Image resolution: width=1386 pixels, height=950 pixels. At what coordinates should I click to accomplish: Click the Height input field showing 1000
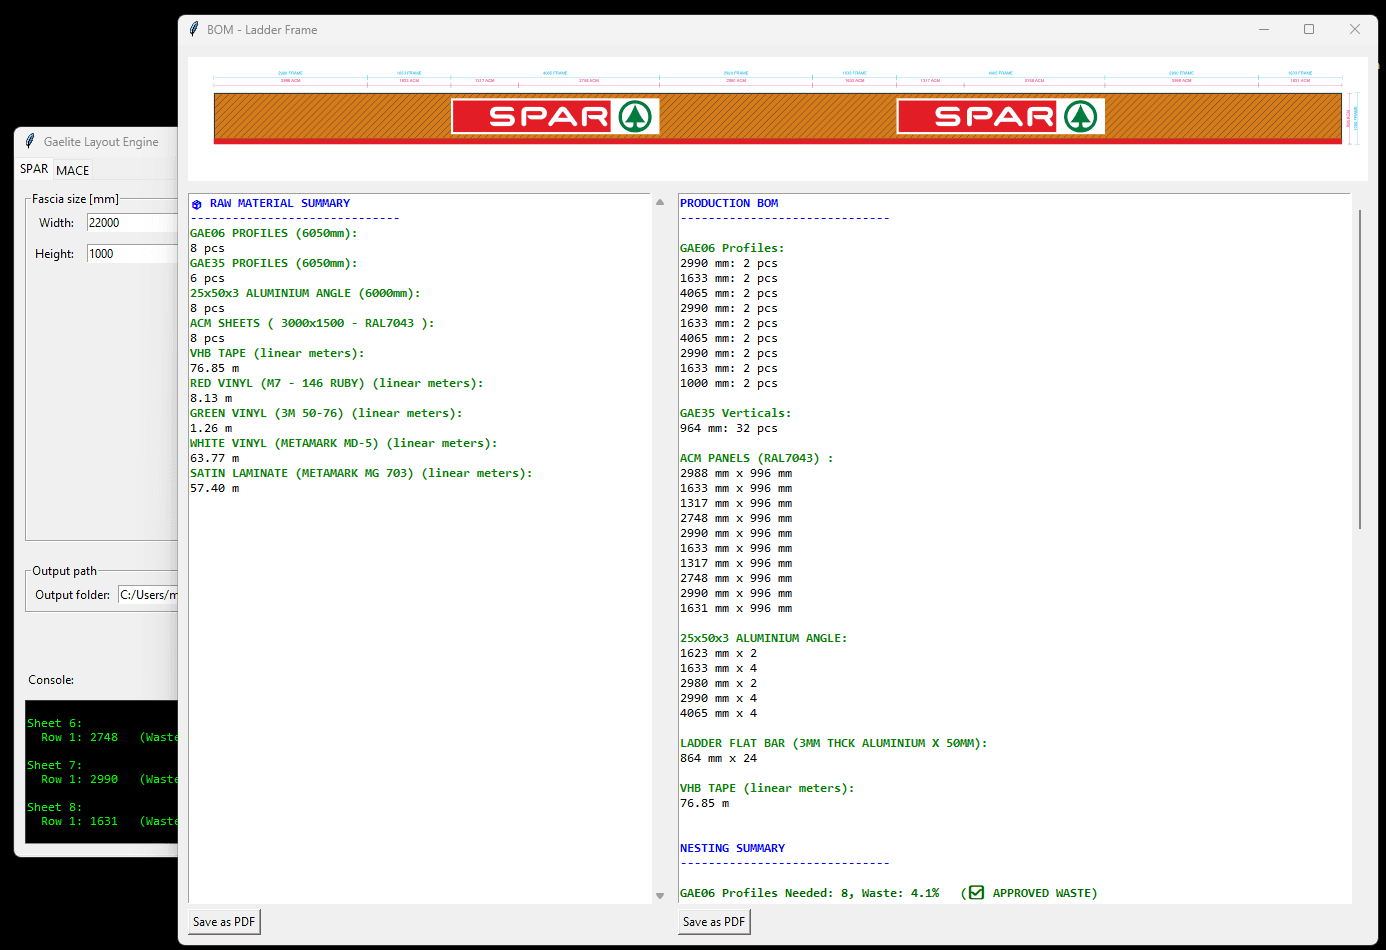[133, 254]
